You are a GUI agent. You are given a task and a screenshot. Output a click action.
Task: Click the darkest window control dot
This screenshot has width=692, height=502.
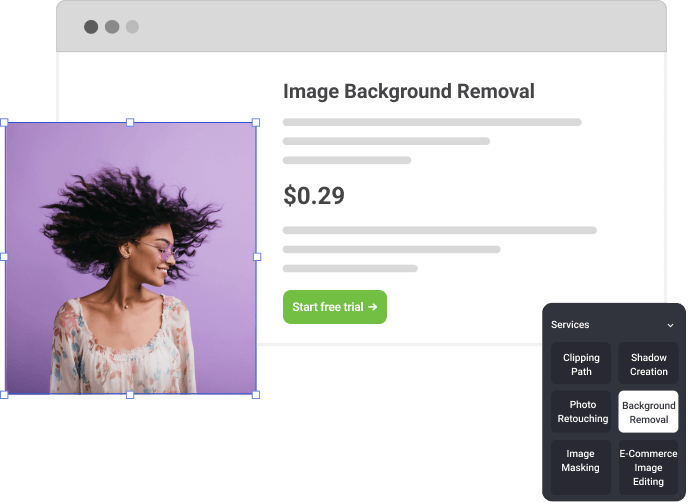click(91, 27)
